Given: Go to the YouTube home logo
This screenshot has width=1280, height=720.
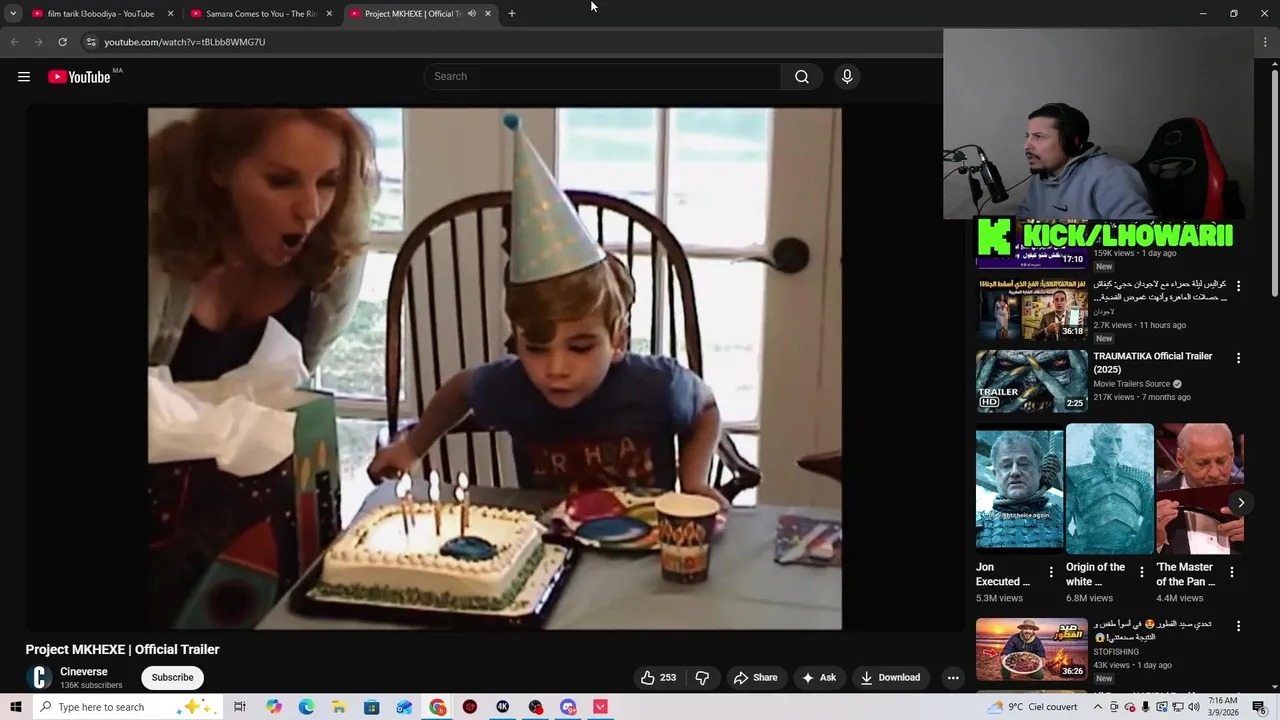Looking at the screenshot, I should tap(79, 77).
